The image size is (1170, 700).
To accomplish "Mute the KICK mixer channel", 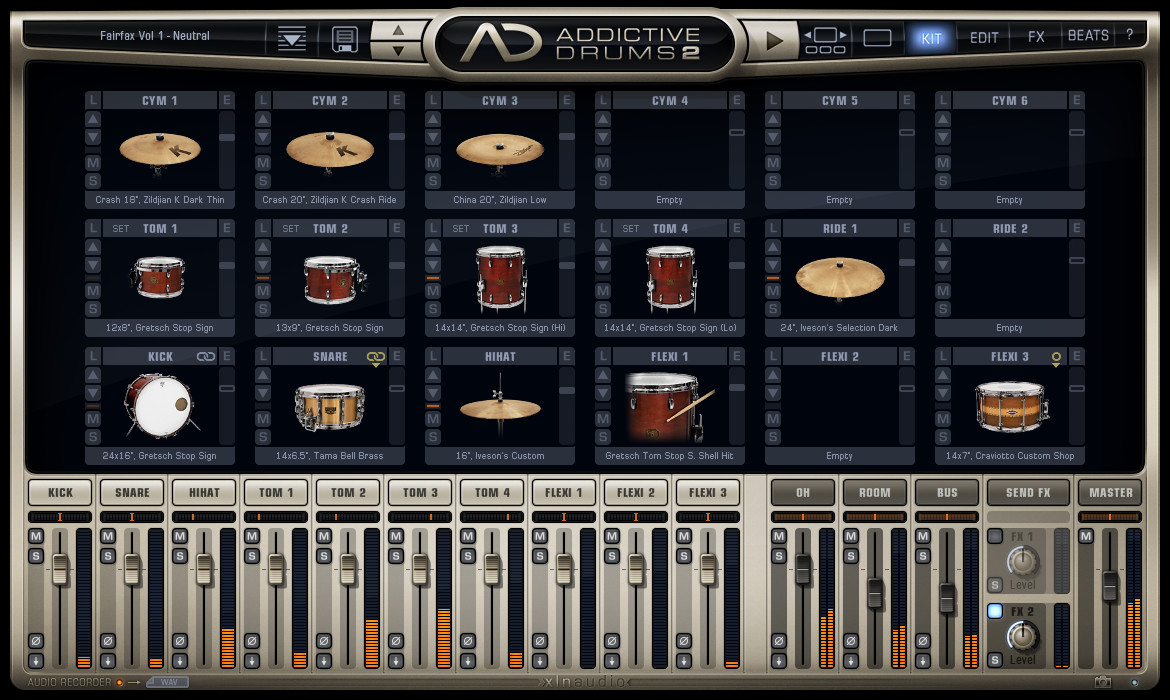I will [36, 536].
